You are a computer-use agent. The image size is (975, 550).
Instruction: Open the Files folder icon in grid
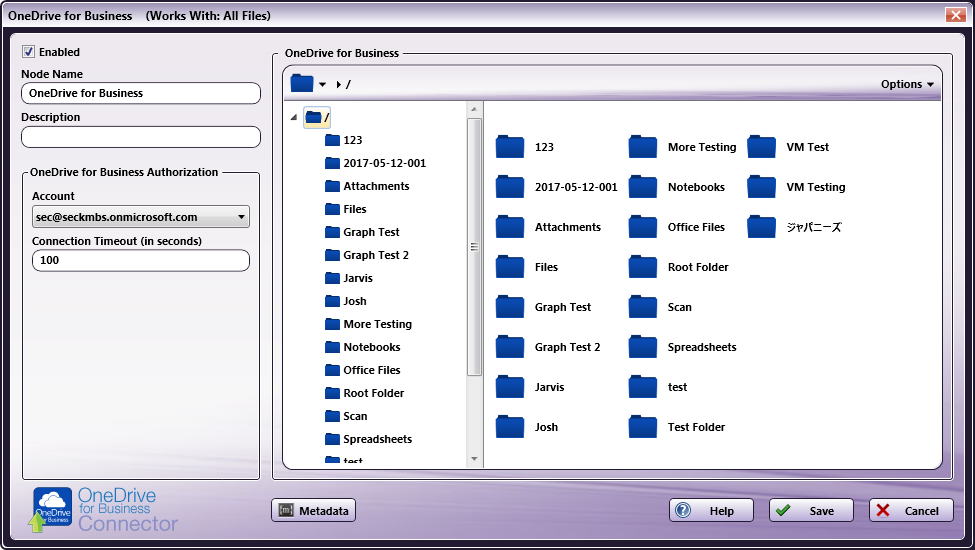pos(510,267)
